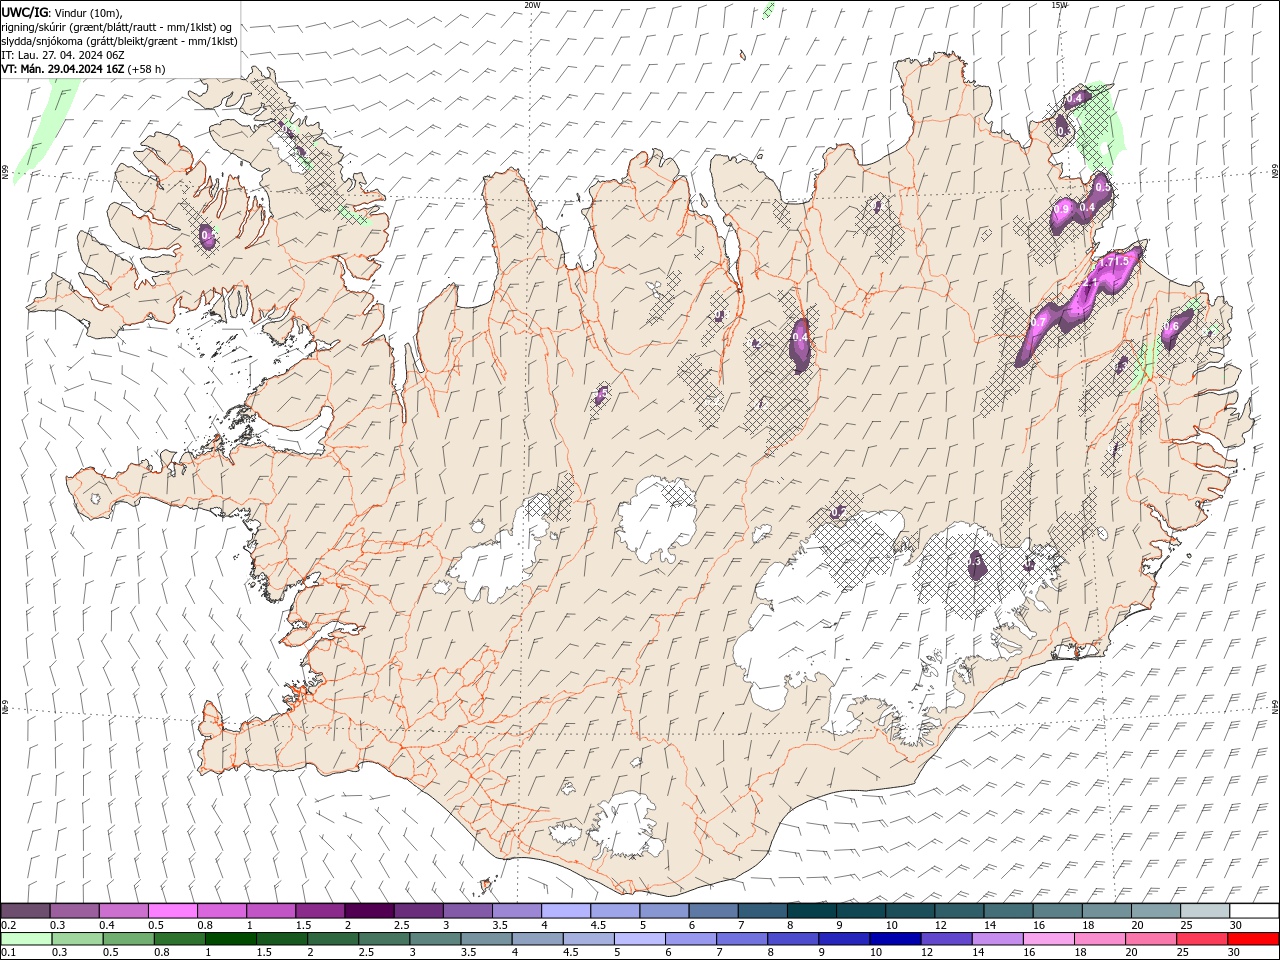Pick the white top swatch starting at 30
This screenshot has width=1280, height=960.
[x=1254, y=911]
